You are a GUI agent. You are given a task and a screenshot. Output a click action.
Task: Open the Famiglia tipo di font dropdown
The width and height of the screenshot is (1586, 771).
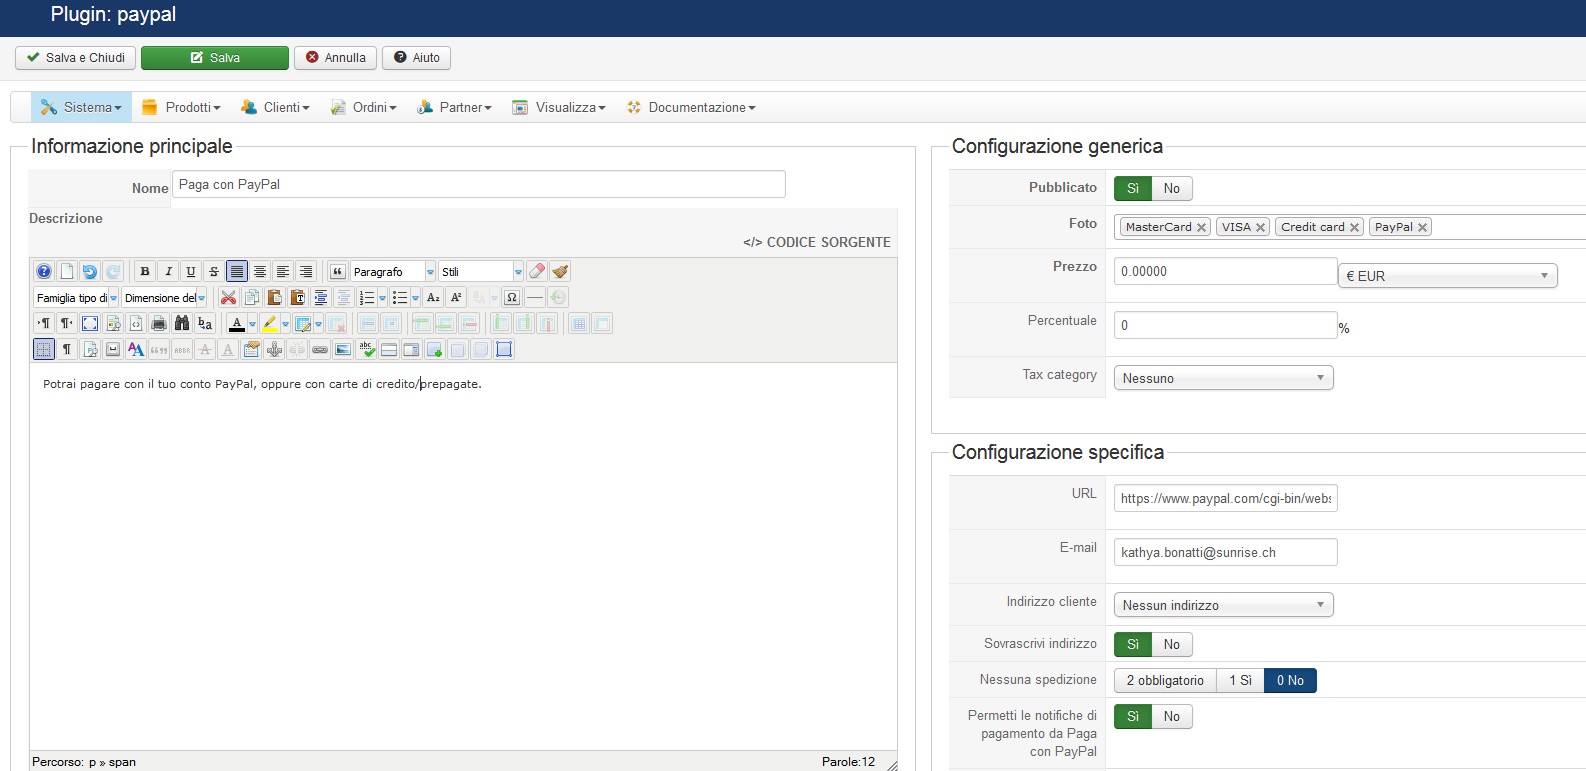[76, 297]
